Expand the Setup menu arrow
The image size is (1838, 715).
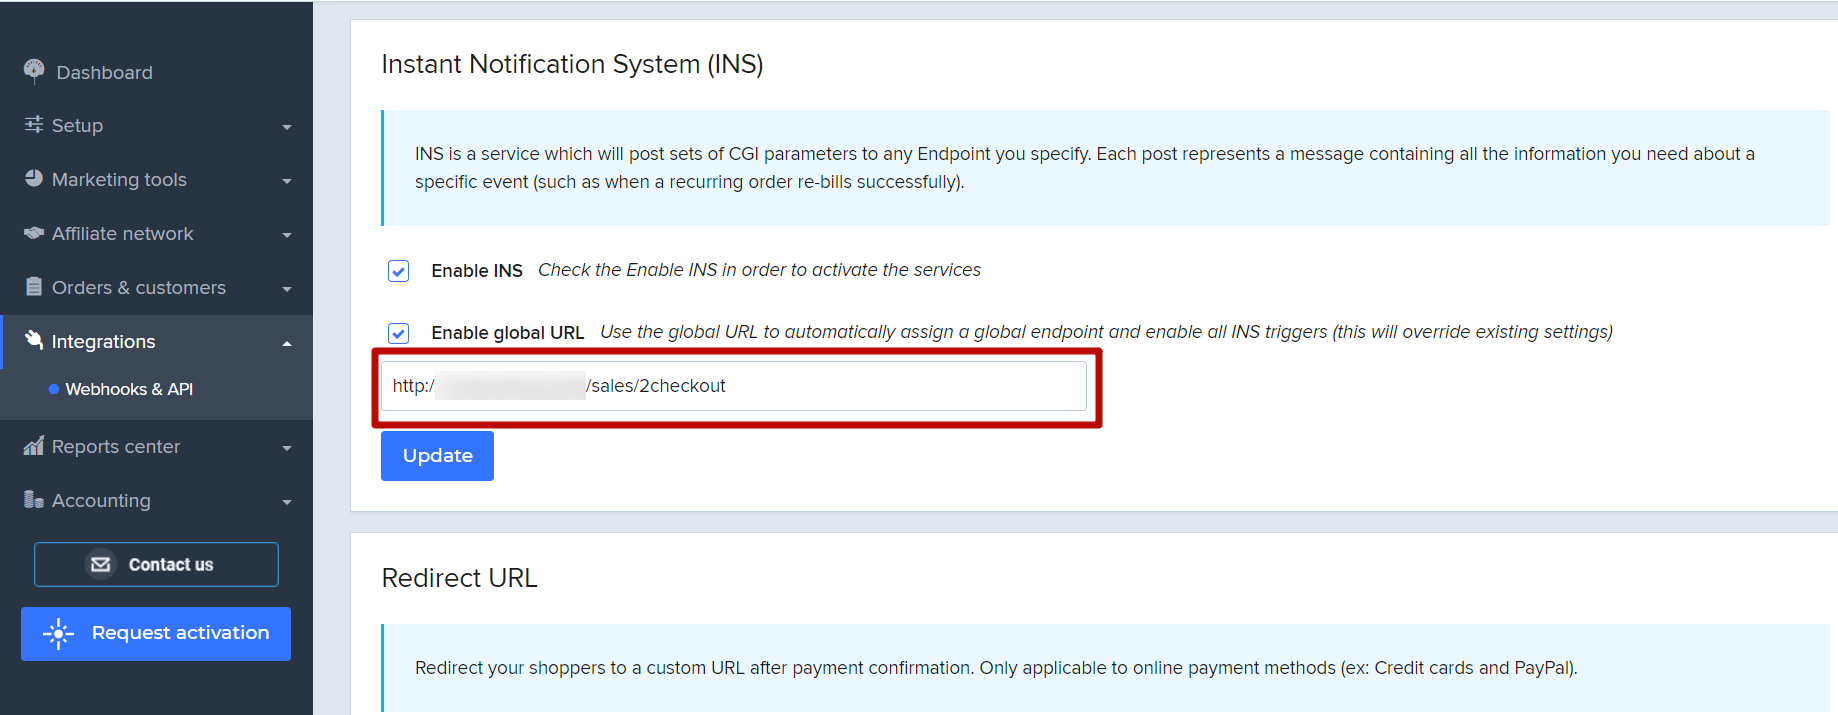click(287, 127)
